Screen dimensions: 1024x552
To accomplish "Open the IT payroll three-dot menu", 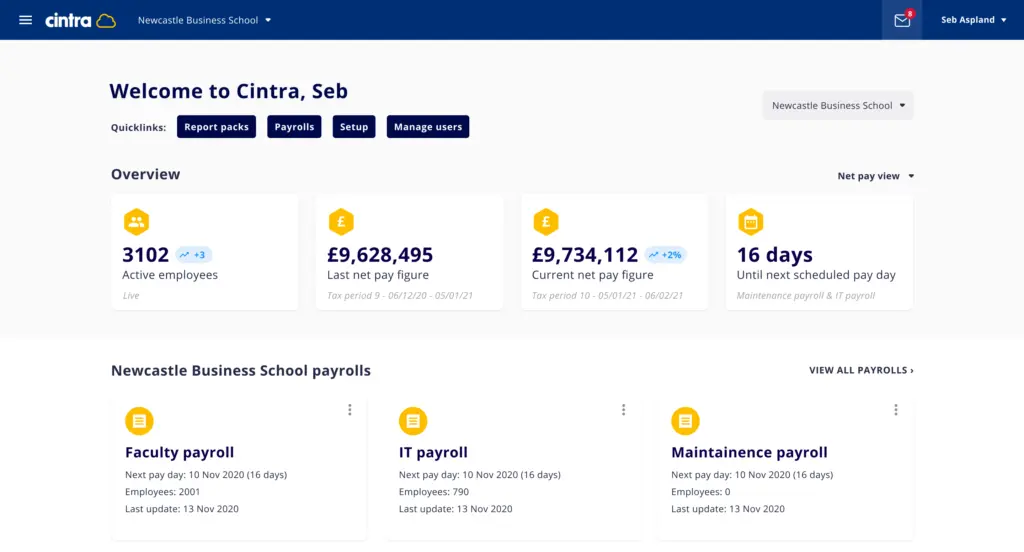I will (623, 410).
